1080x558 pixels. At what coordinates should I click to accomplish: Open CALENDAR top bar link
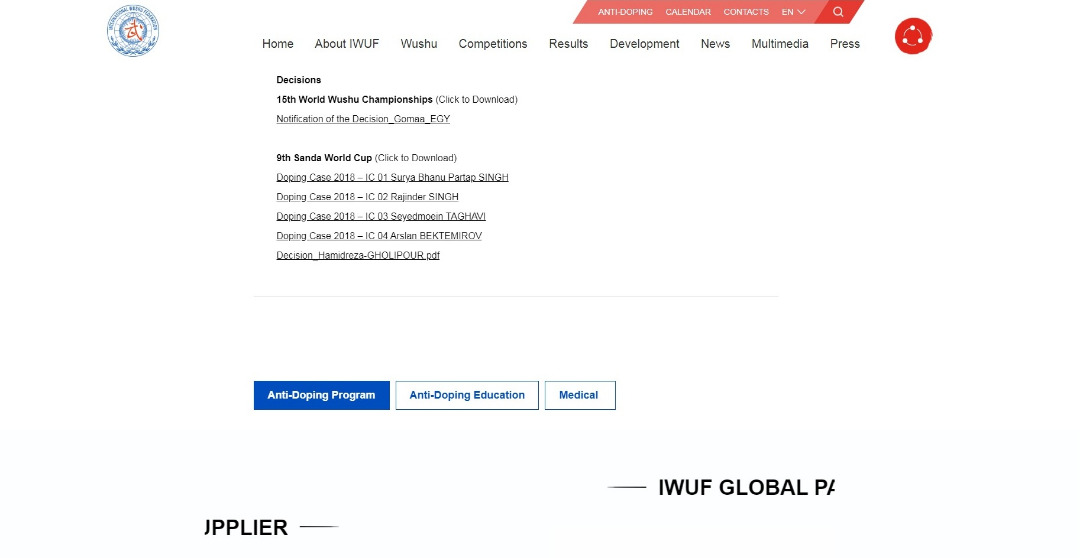pos(688,12)
